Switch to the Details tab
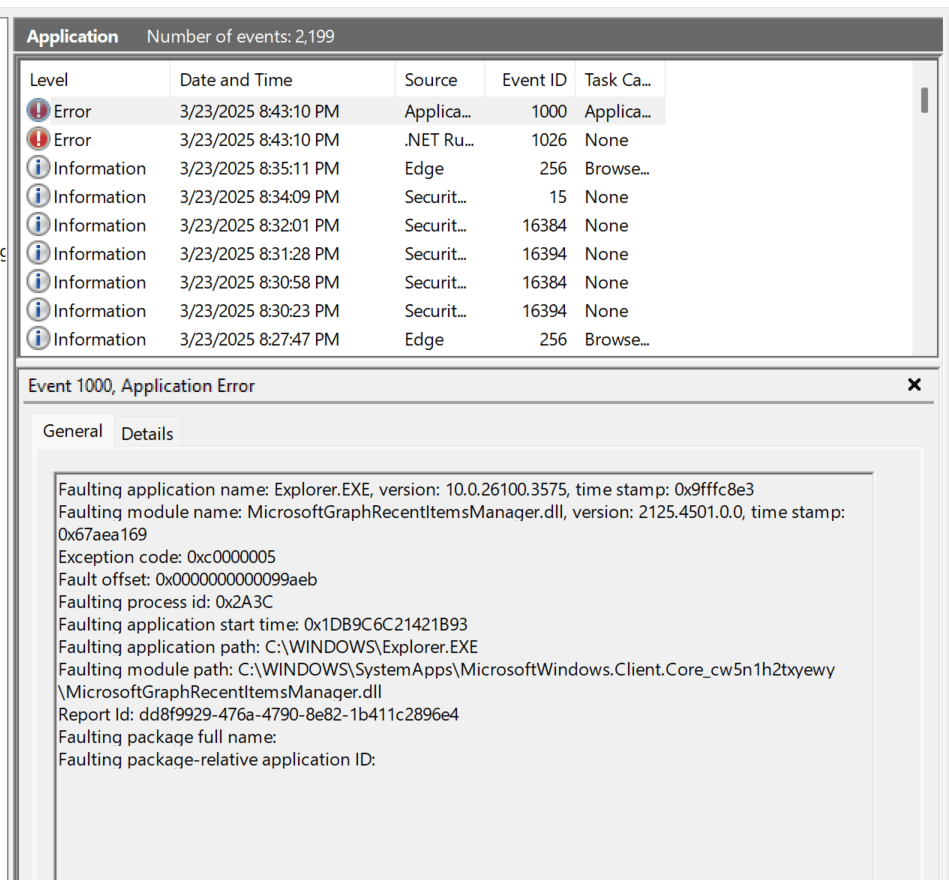The image size is (949, 880). 147,433
